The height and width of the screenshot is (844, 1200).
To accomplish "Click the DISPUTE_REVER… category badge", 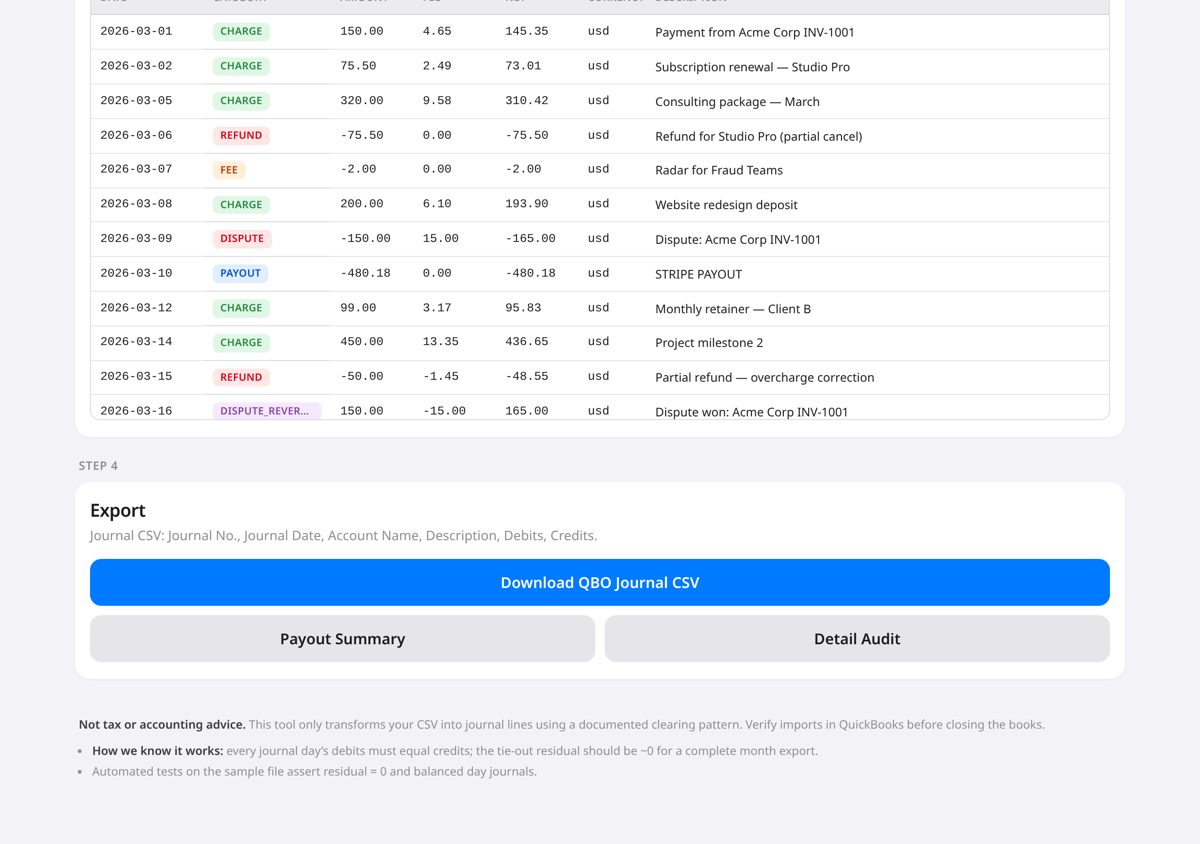I will [266, 411].
